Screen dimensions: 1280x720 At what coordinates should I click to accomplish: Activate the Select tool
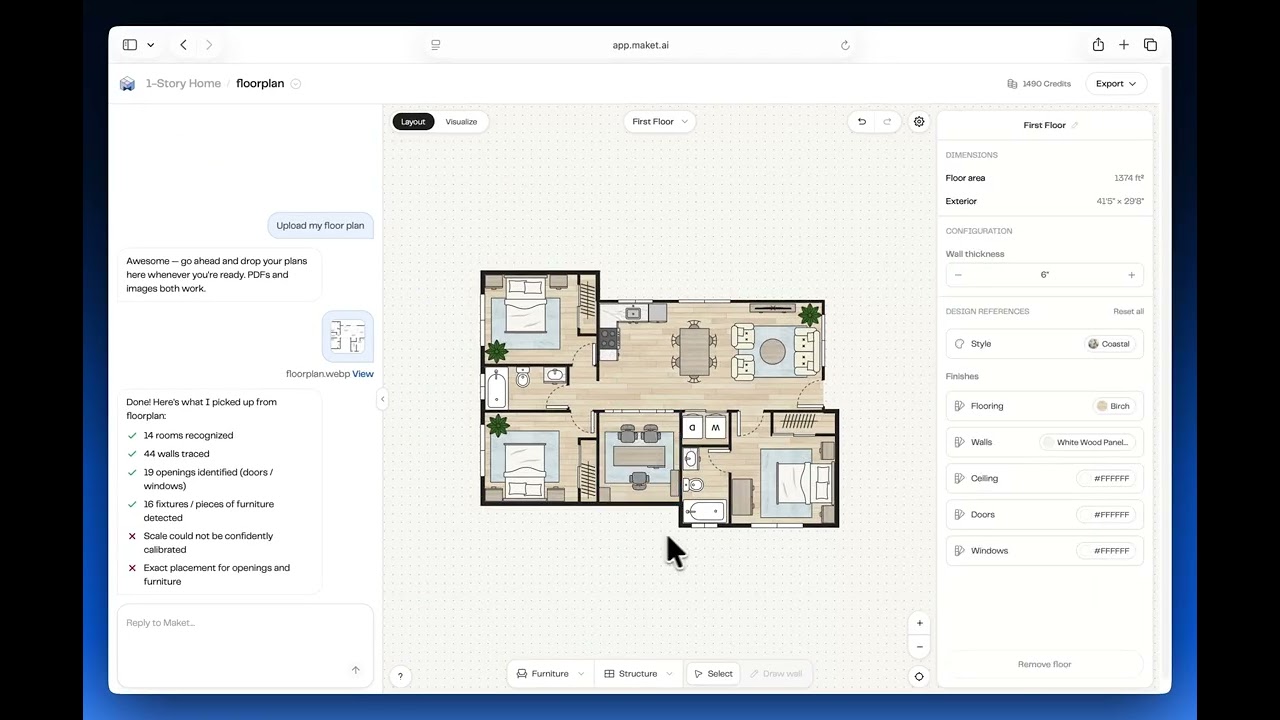713,674
